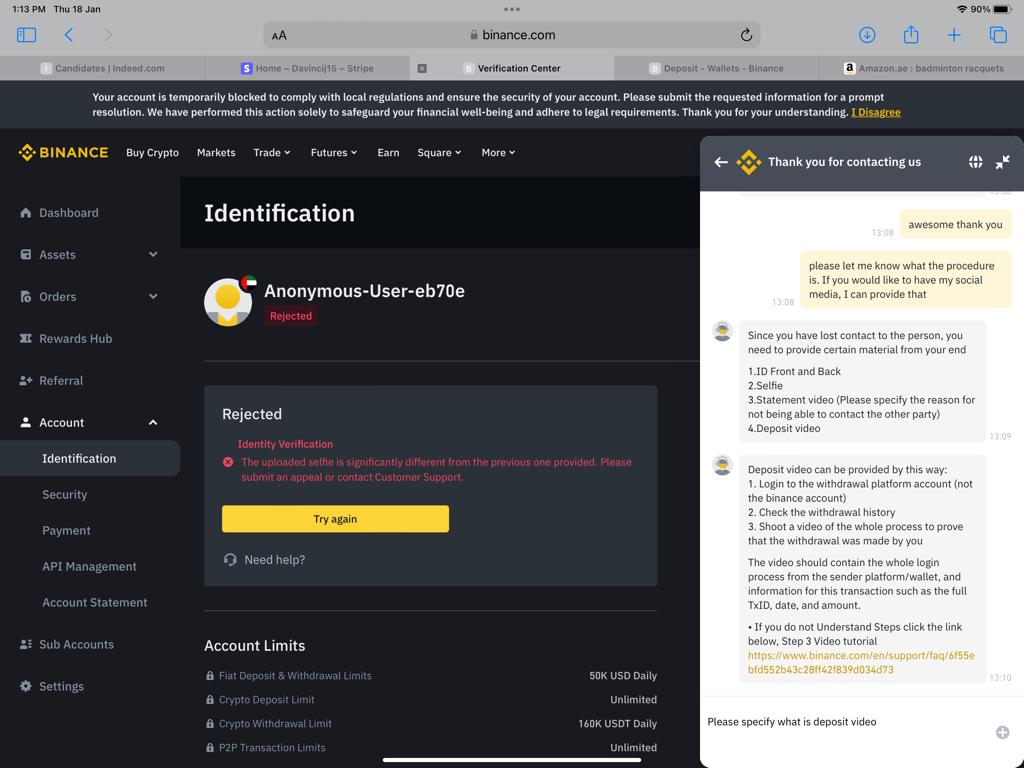
Task: Open the AA reader settings
Action: click(x=279, y=35)
